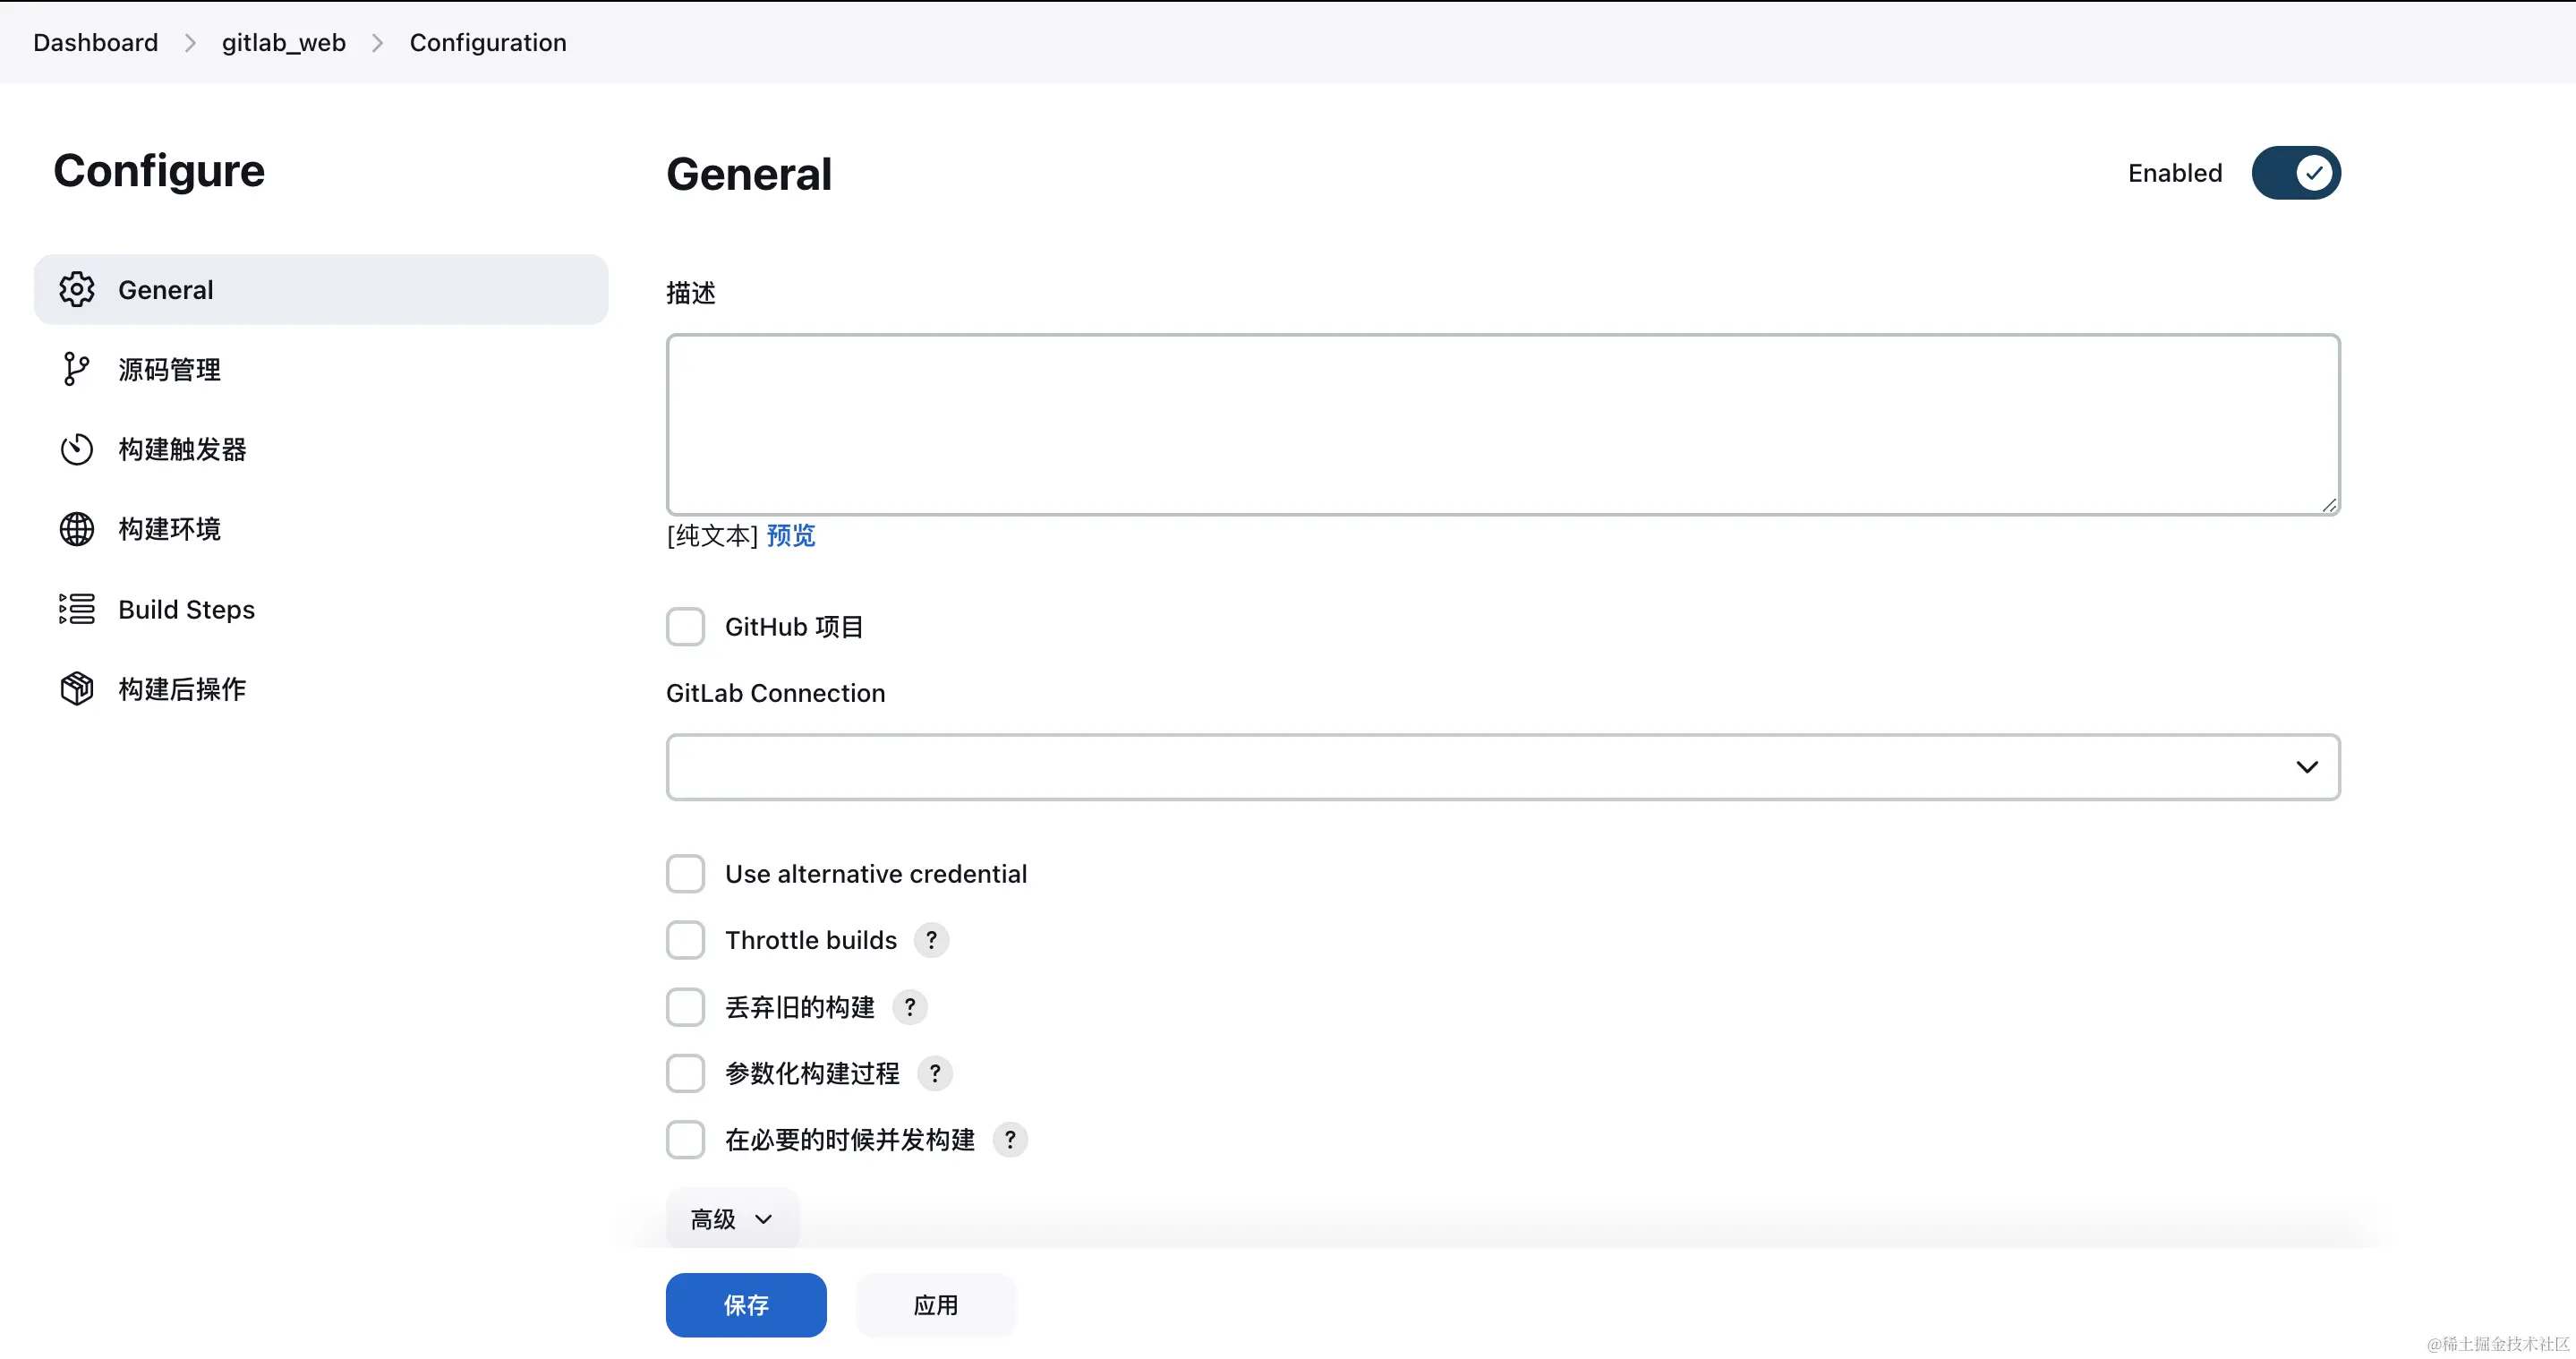Enable Use alternative credential checkbox
The height and width of the screenshot is (1359, 2576).
685,874
